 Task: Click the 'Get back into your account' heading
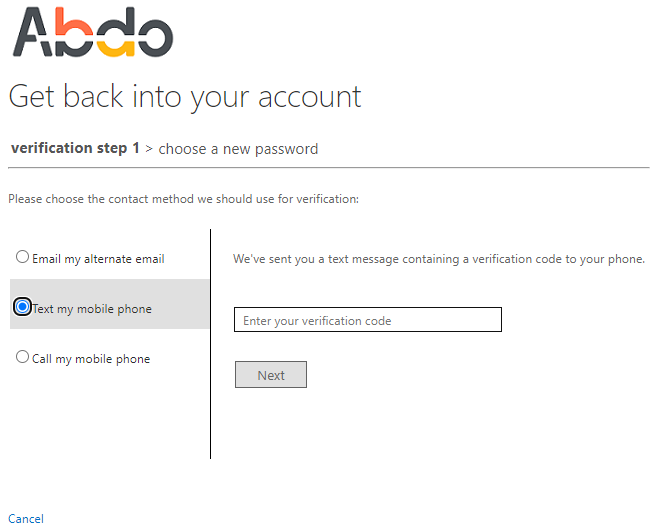pos(185,97)
